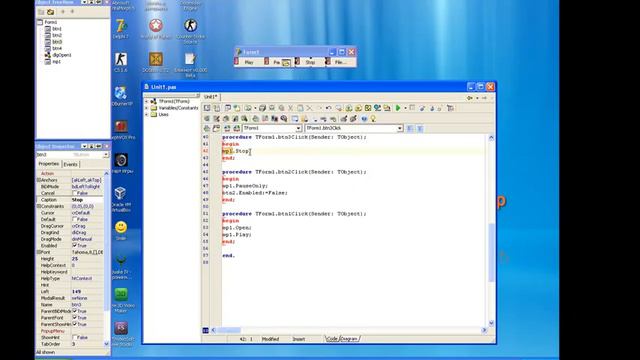Click the green Run arrow in the editor toolbar

pos(398,108)
